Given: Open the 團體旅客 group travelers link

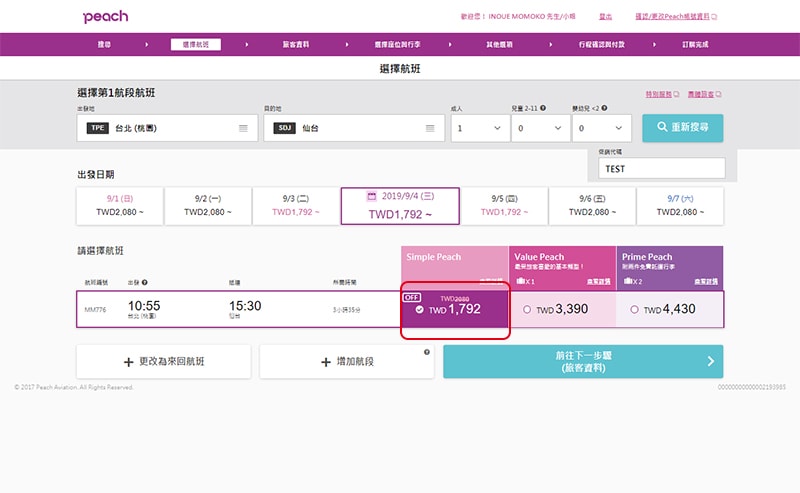Looking at the screenshot, I should tap(704, 94).
